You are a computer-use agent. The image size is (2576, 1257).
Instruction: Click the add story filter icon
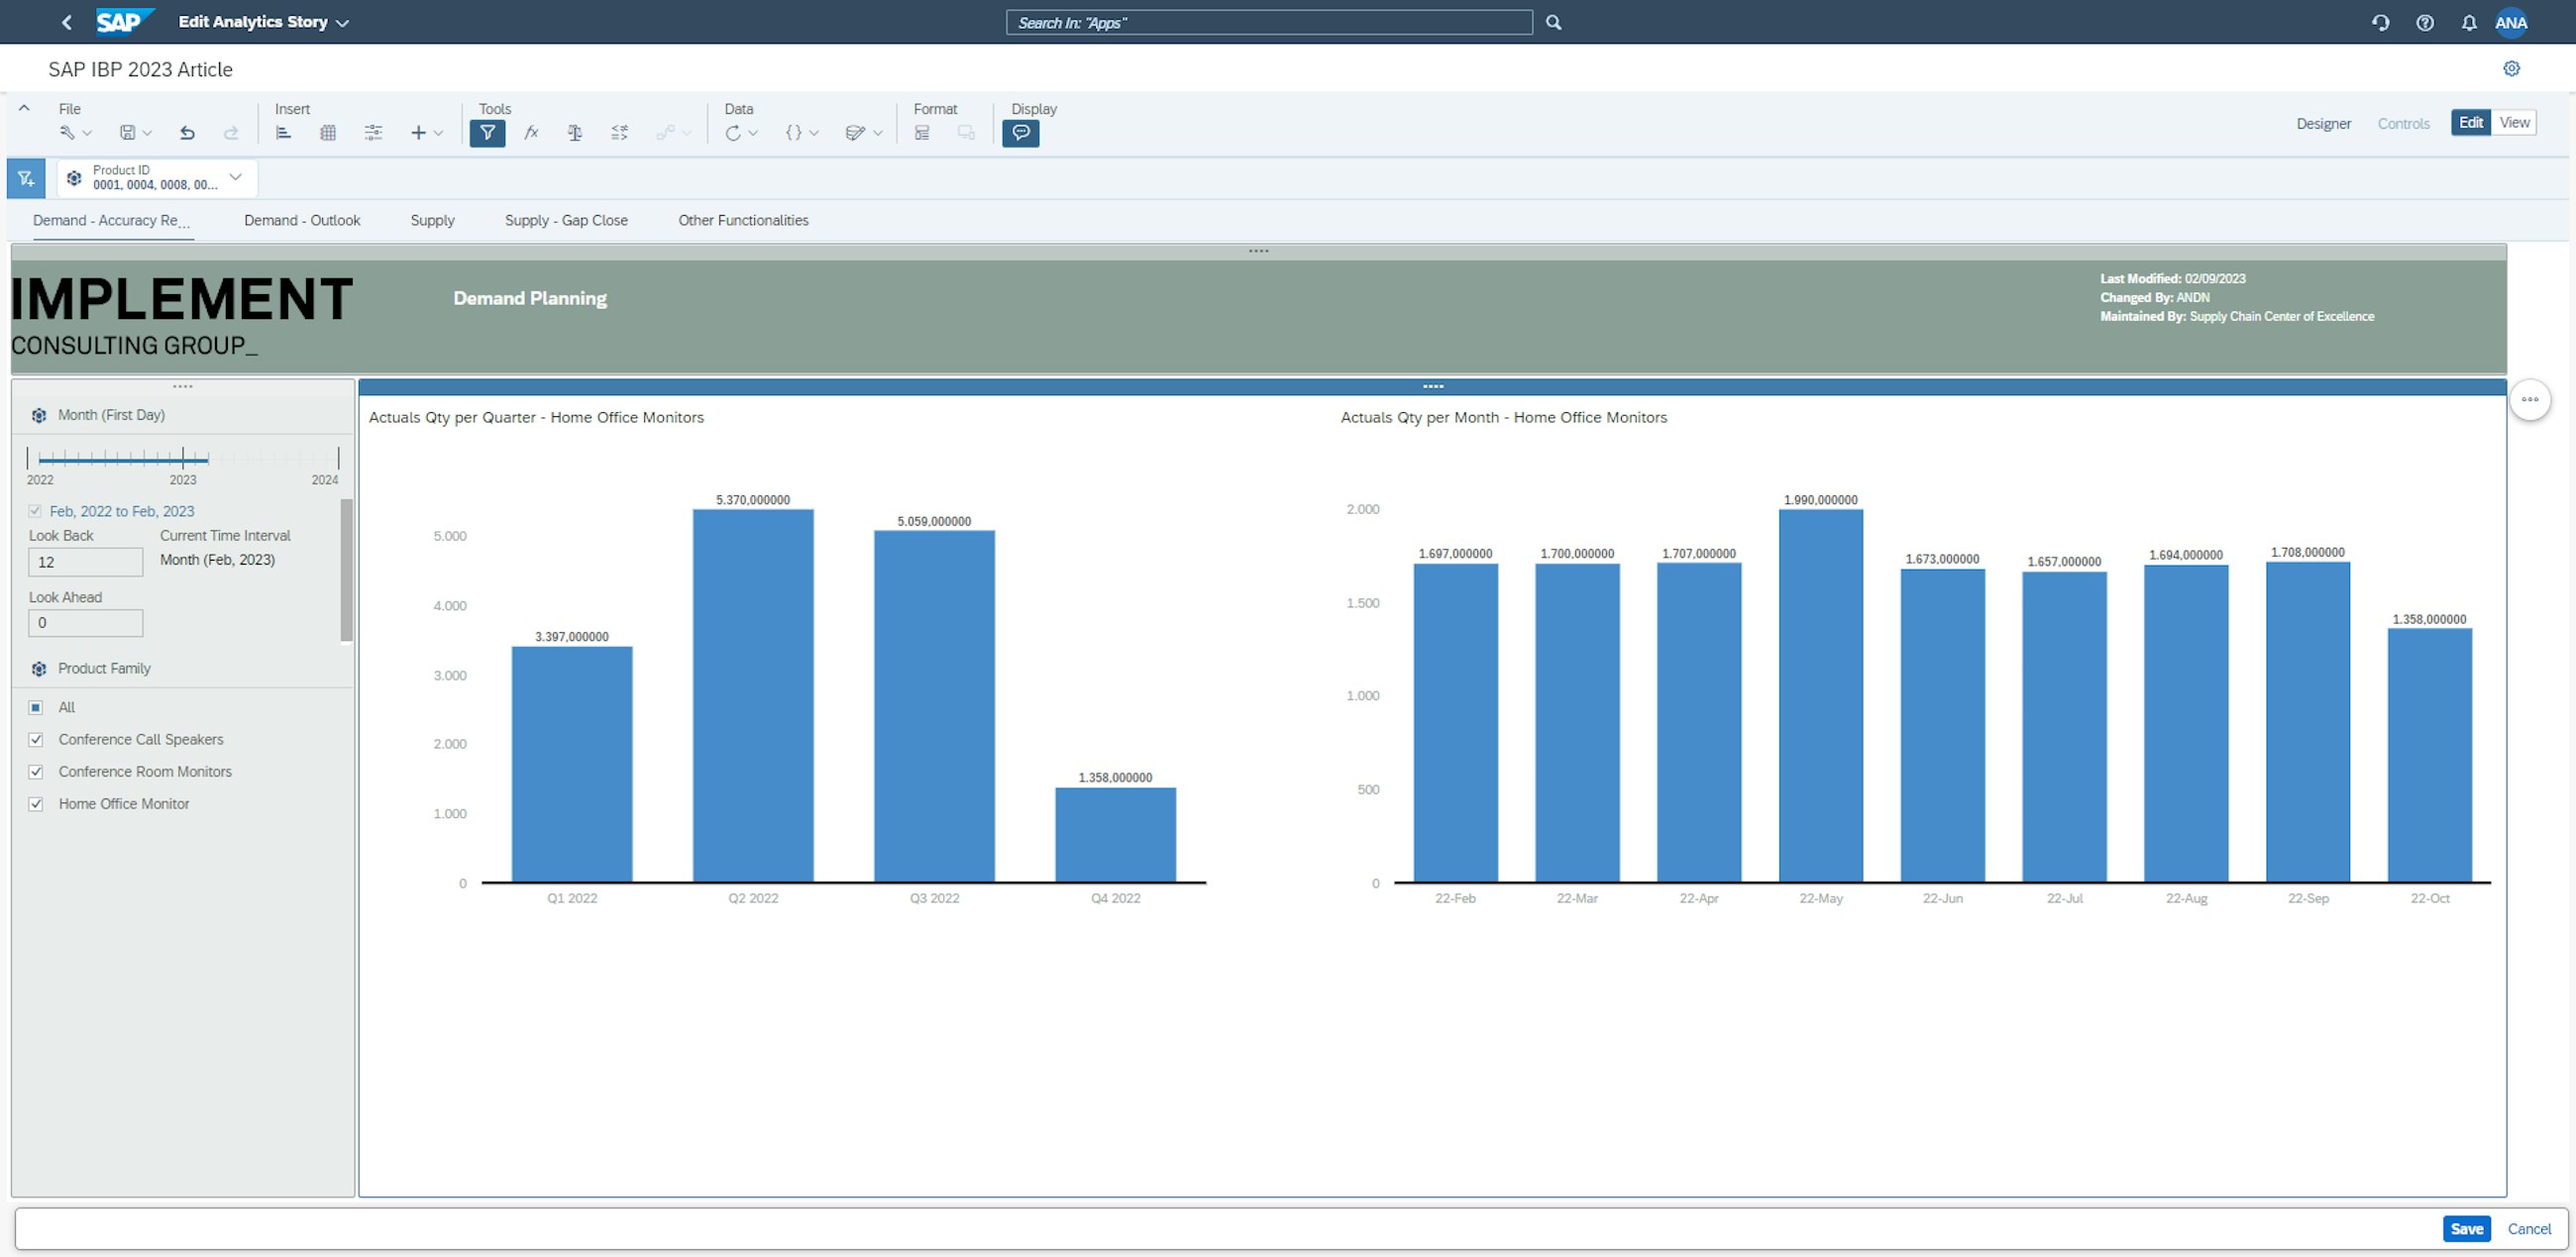pos(26,179)
